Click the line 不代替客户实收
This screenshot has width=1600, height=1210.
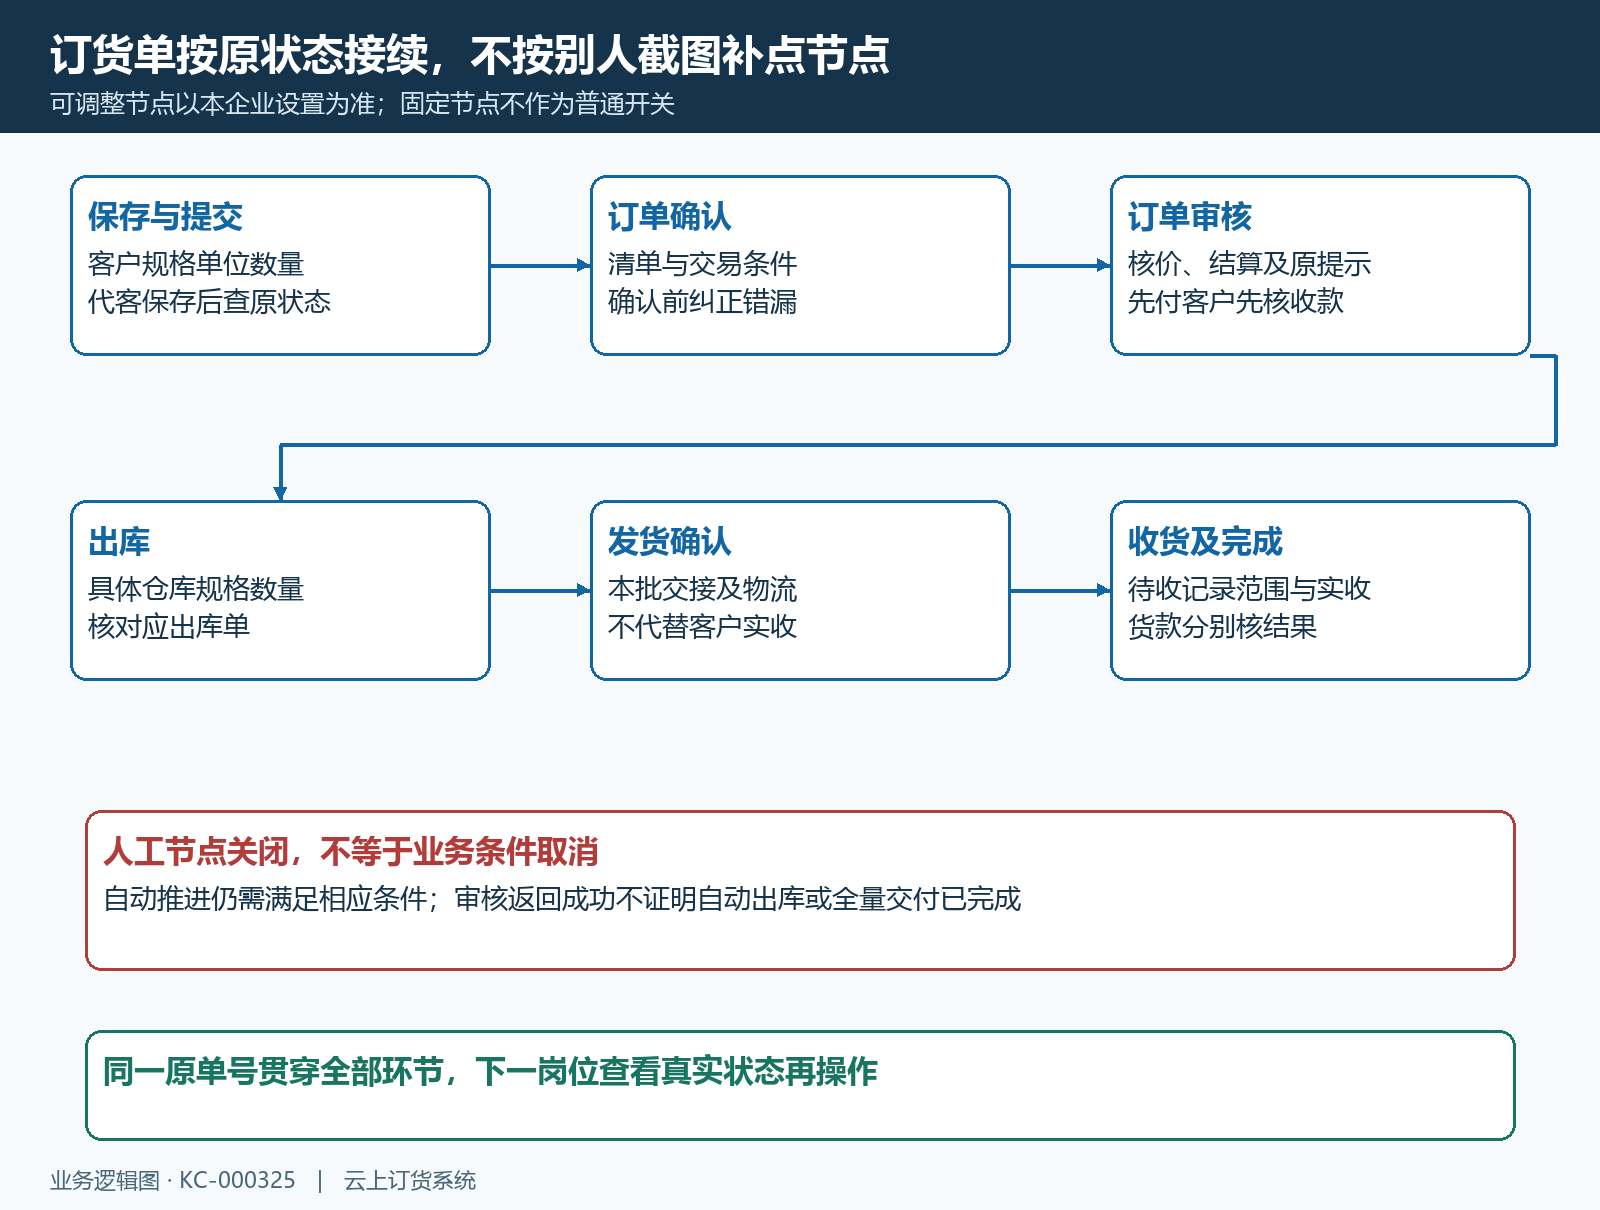click(702, 627)
